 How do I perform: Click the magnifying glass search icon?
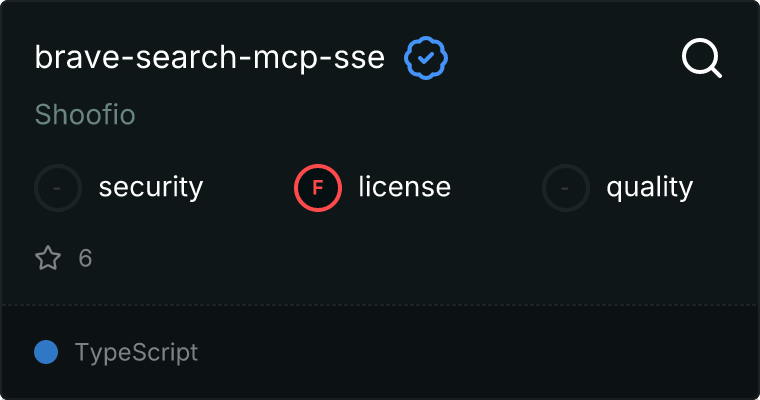click(x=702, y=59)
